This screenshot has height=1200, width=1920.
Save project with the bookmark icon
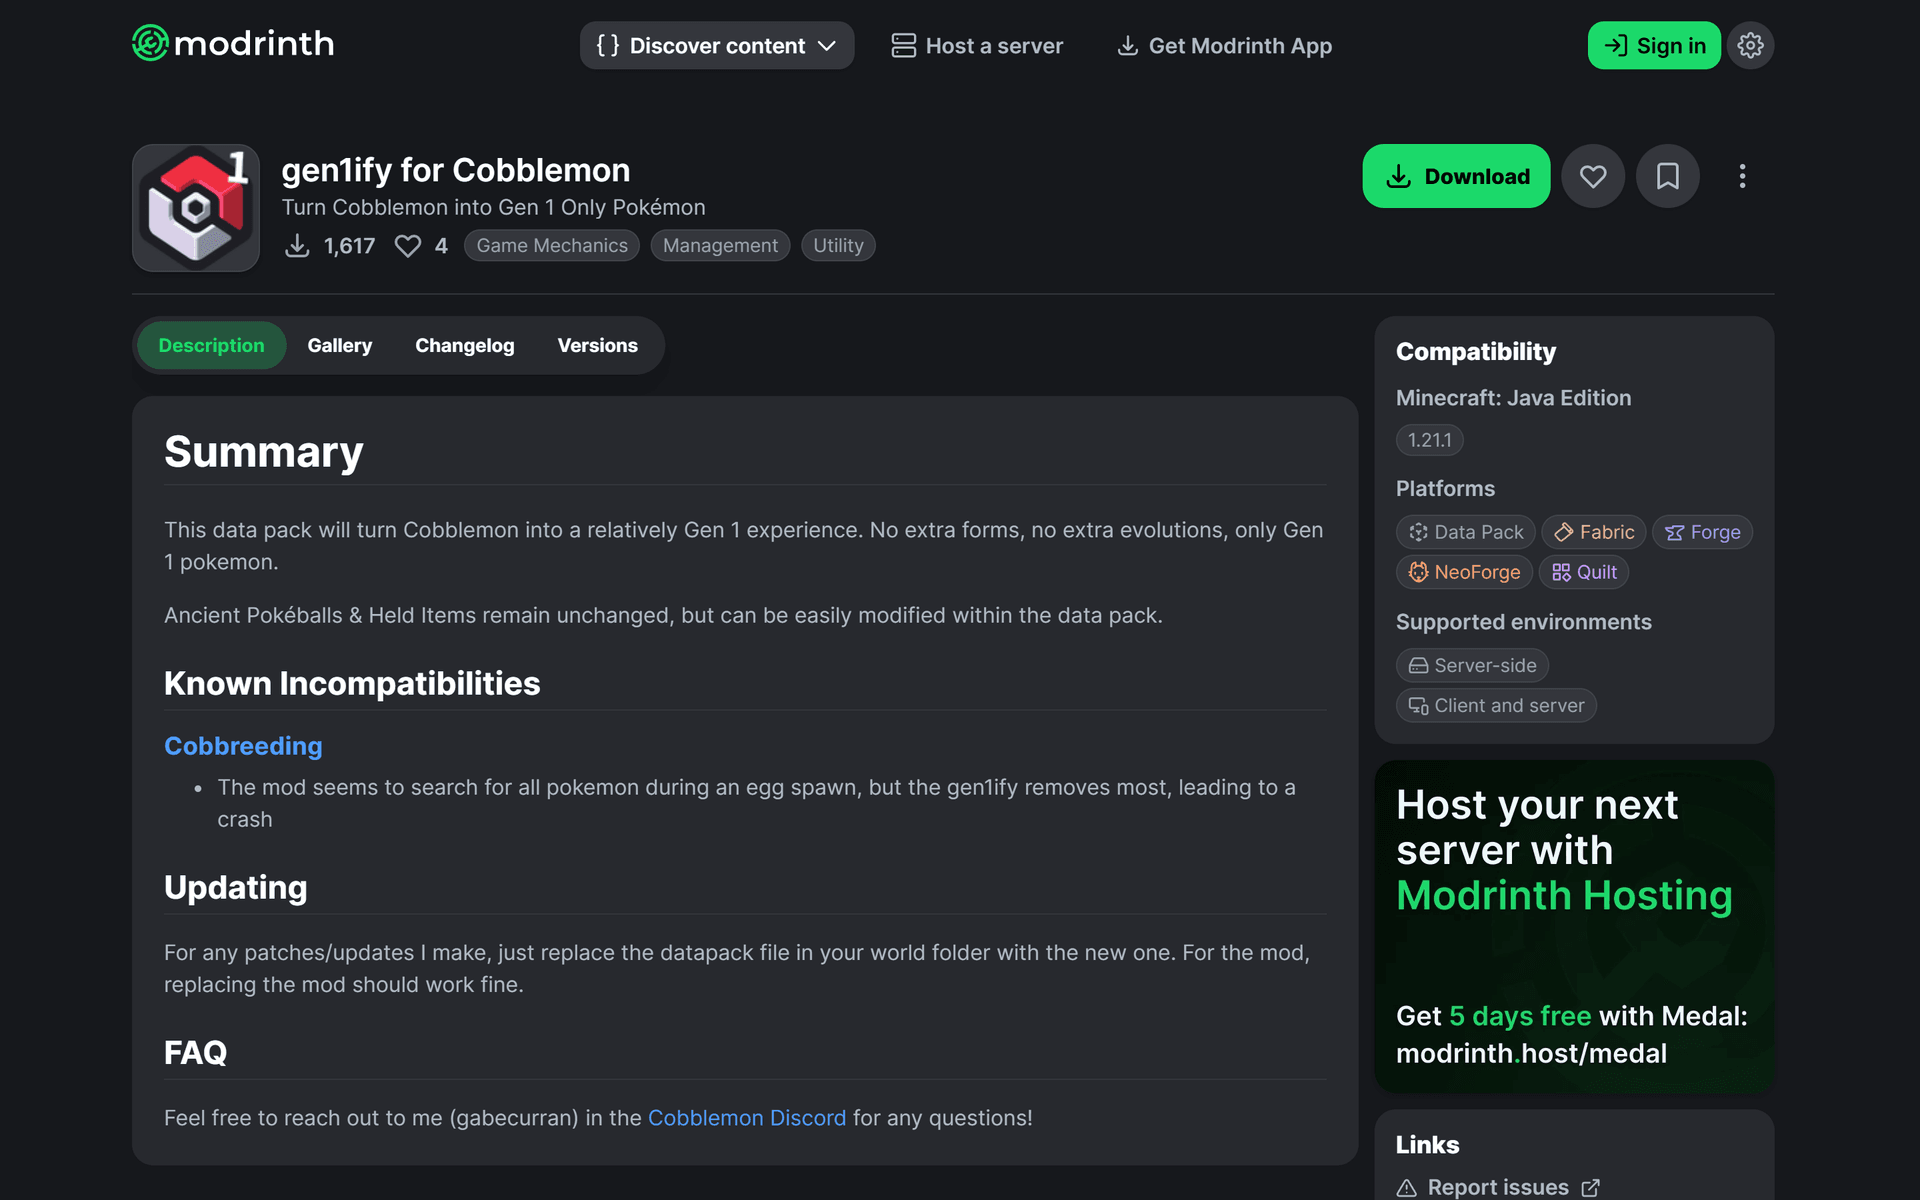coord(1667,176)
